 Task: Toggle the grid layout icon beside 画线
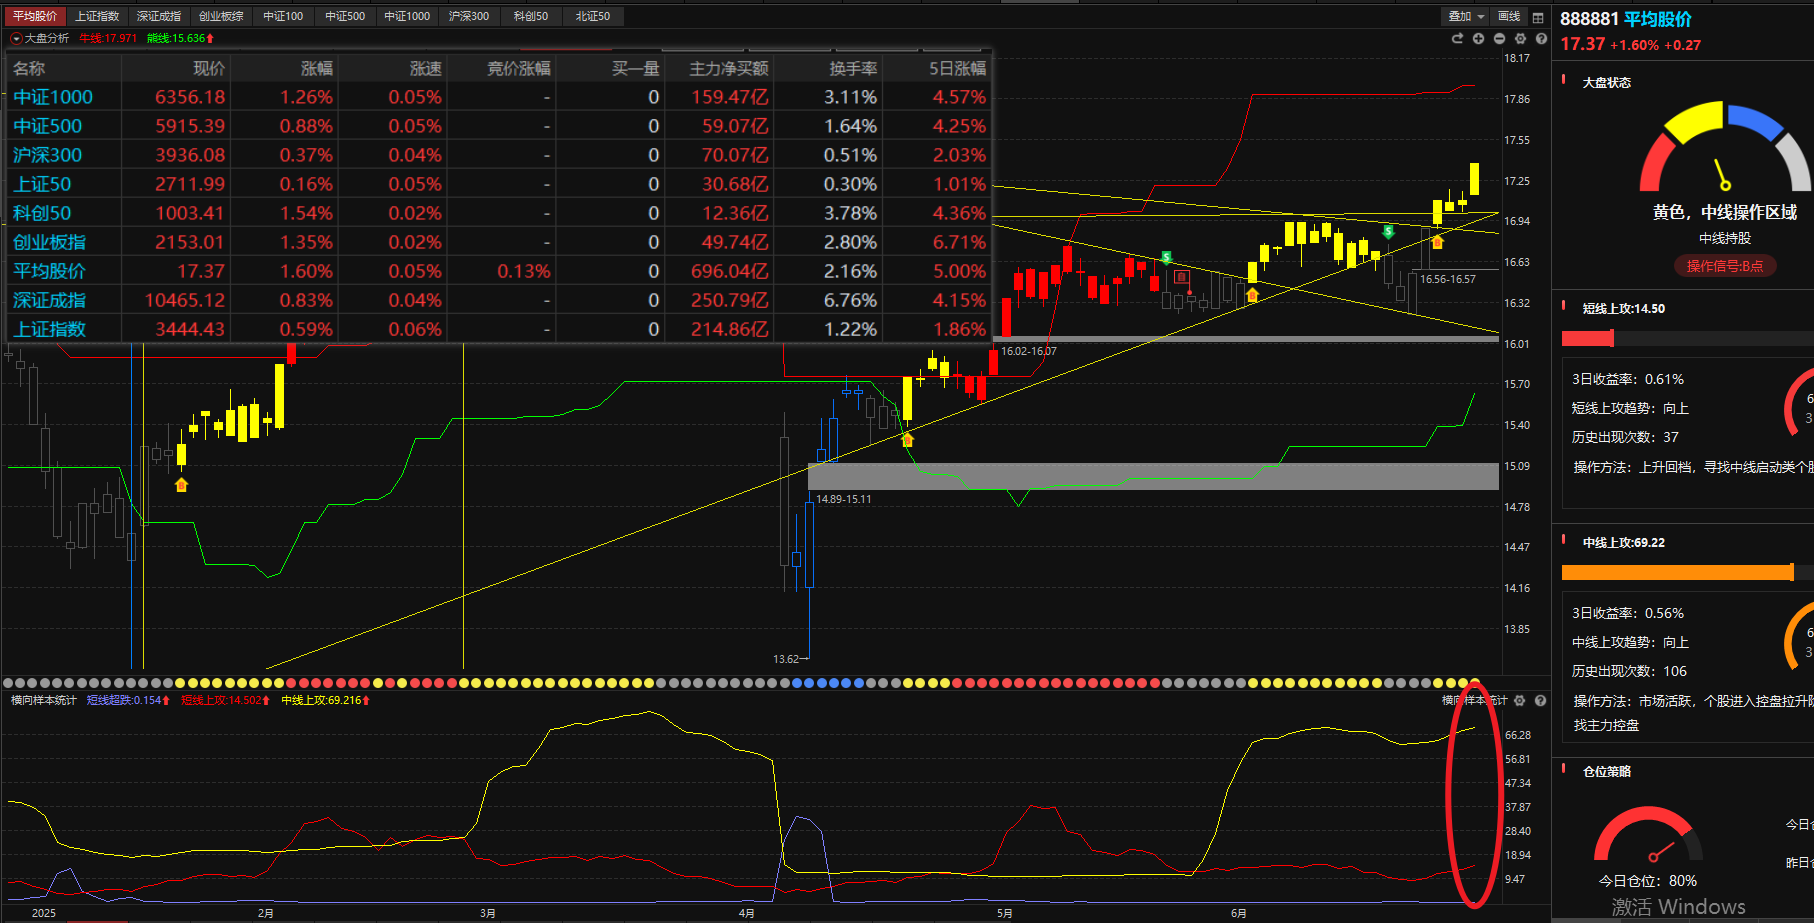coord(1538,17)
